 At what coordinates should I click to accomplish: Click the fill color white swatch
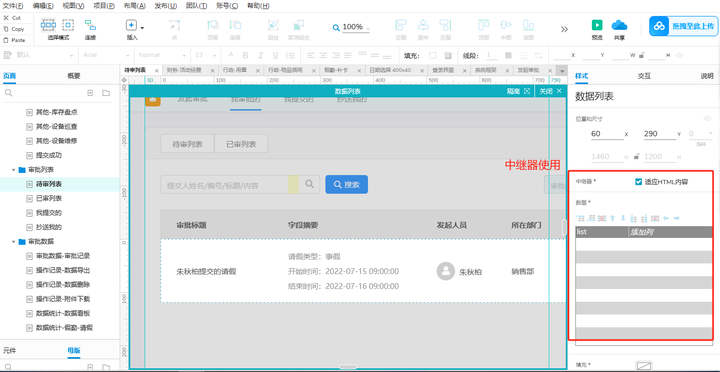coord(433,56)
